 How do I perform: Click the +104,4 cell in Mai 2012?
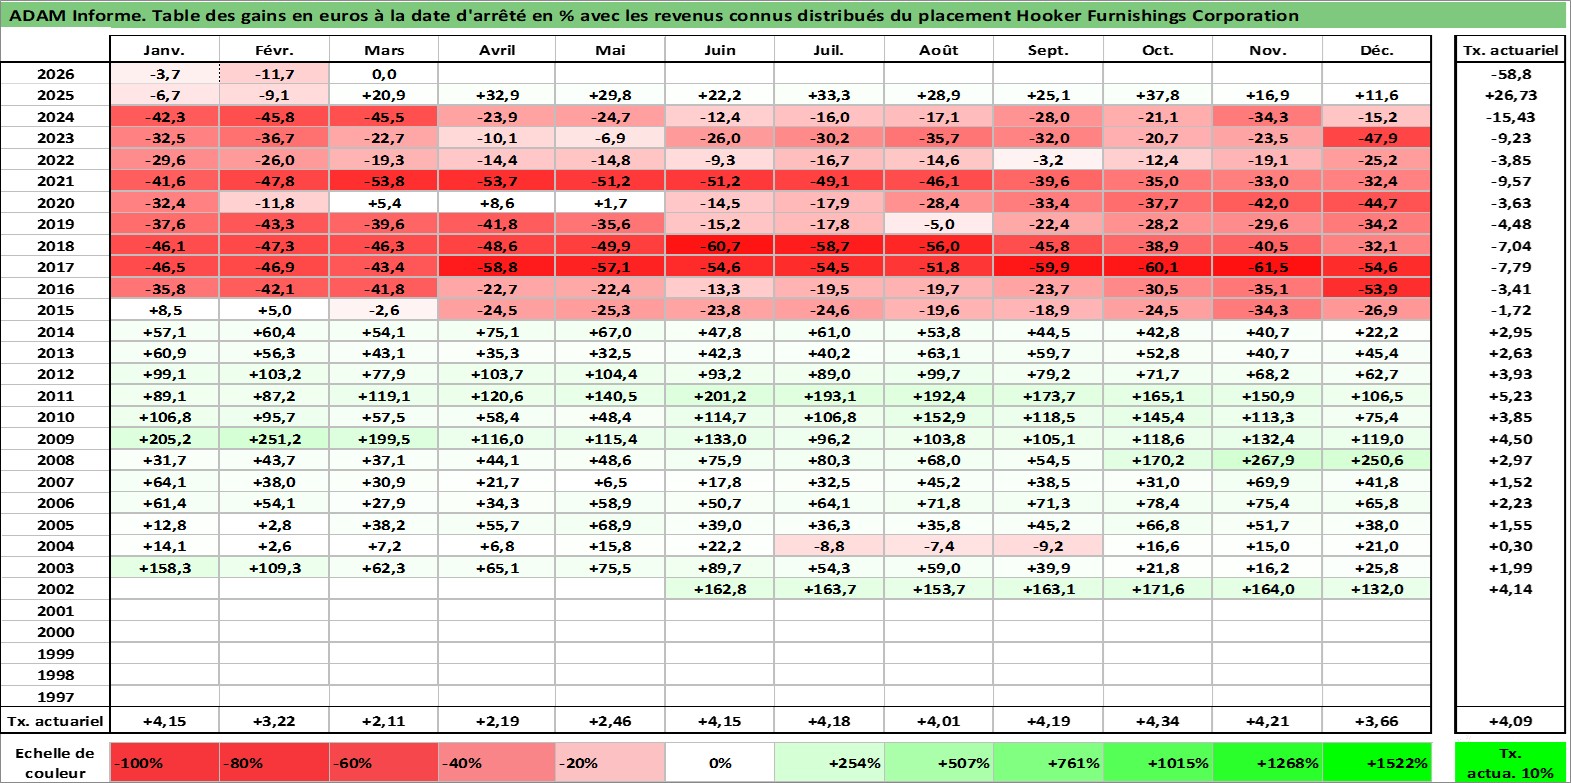click(x=610, y=374)
